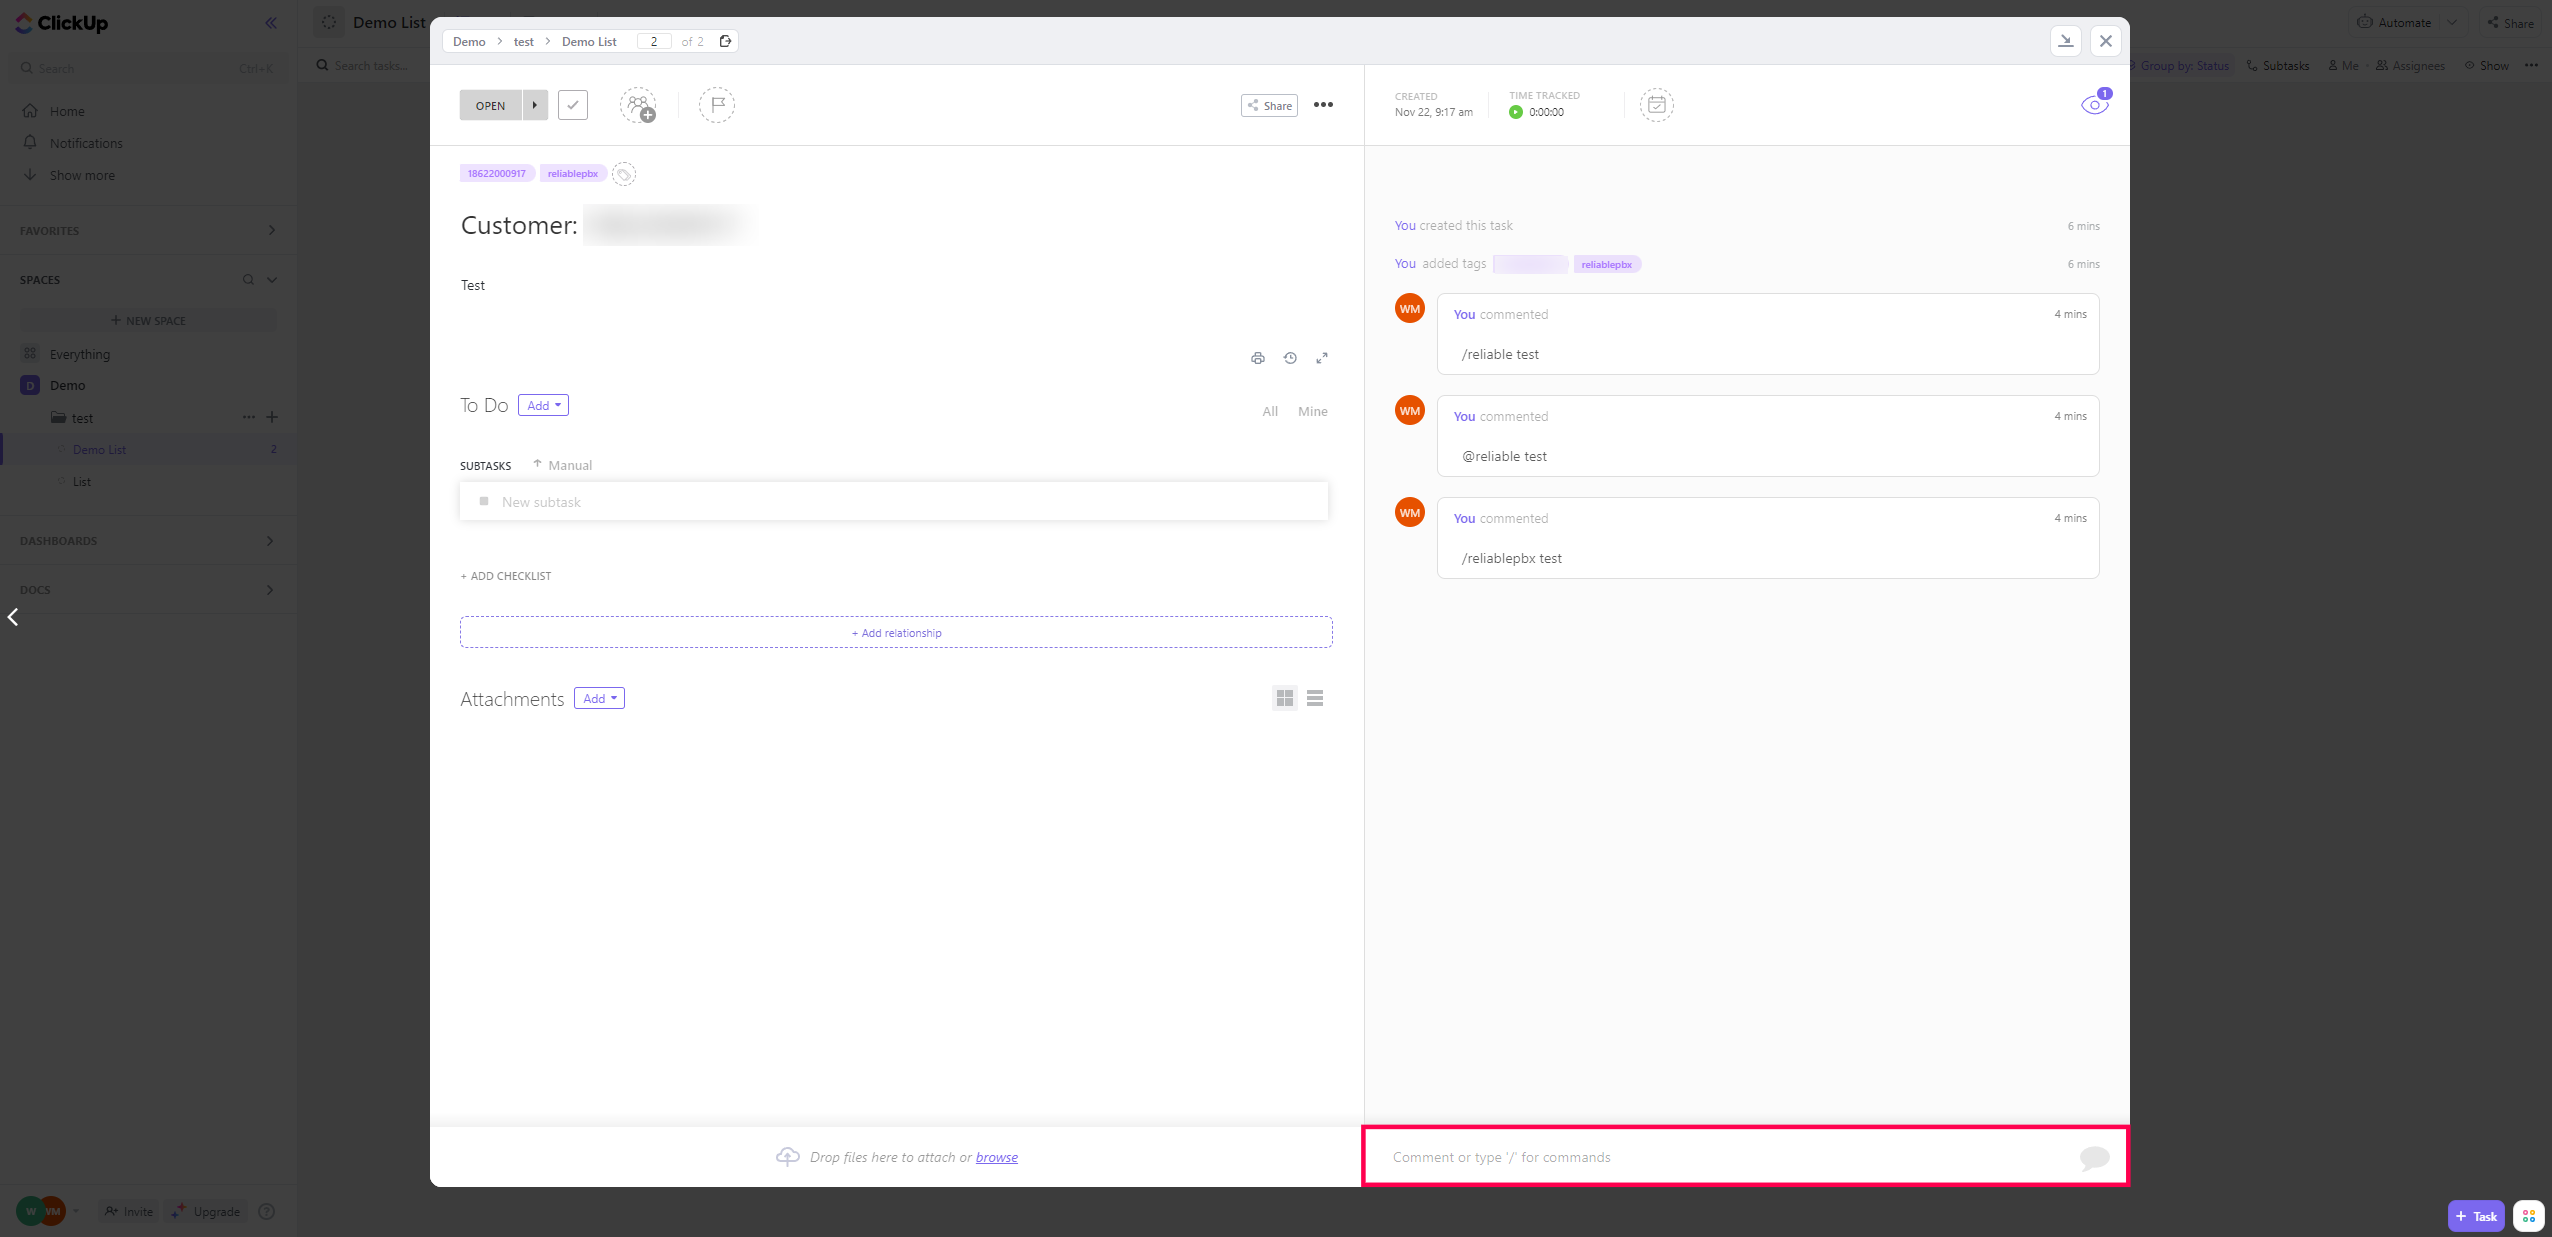Click Show more in sidebar
This screenshot has width=2552, height=1237.
click(x=82, y=175)
